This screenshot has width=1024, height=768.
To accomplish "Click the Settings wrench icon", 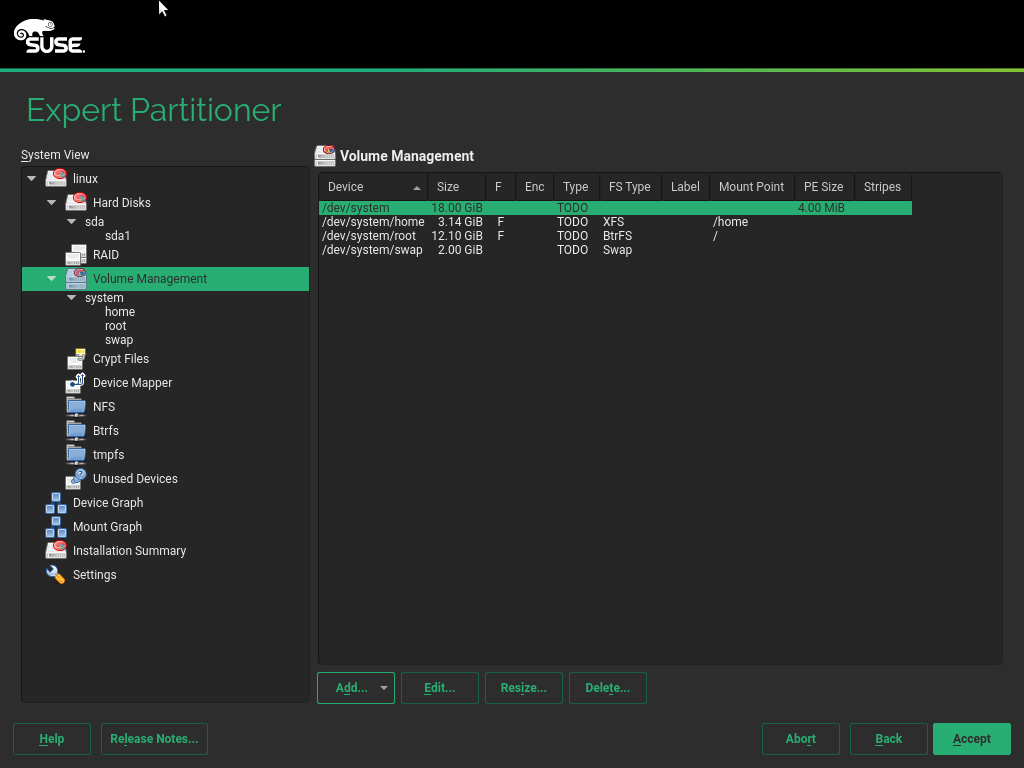I will (x=56, y=575).
